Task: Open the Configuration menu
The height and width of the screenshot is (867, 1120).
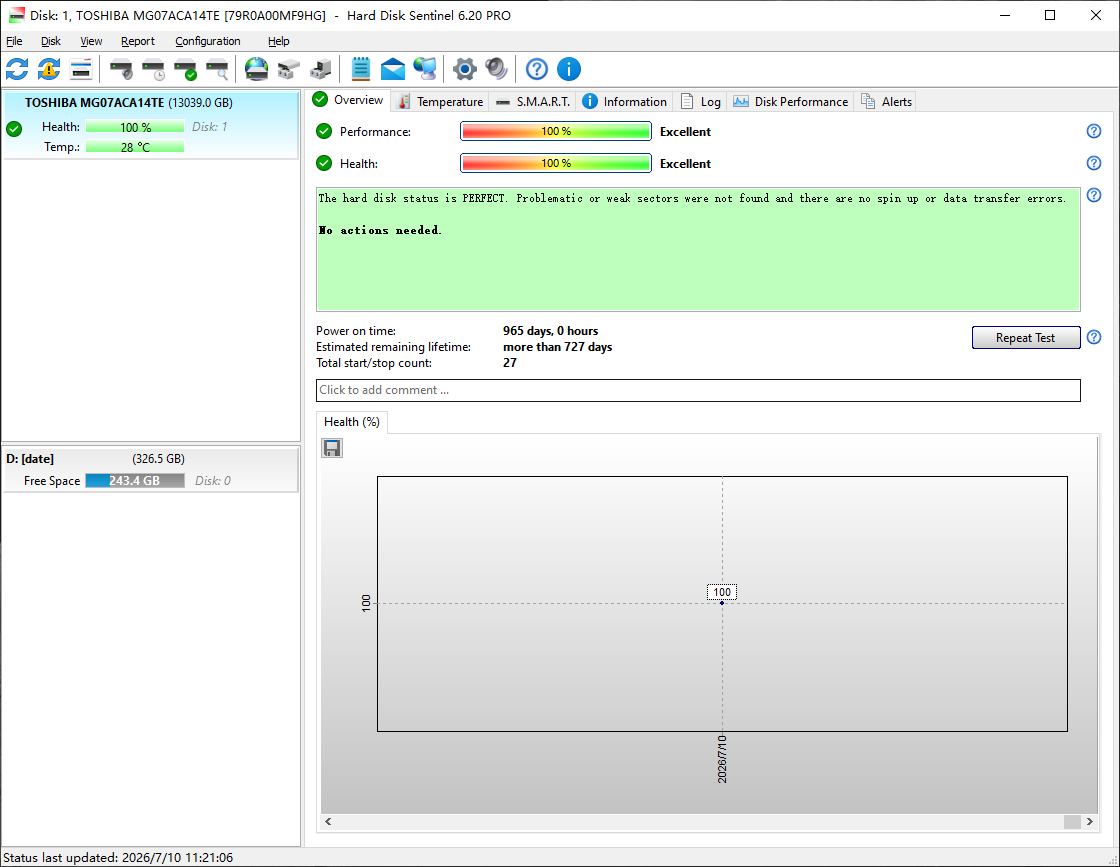Action: [x=208, y=41]
